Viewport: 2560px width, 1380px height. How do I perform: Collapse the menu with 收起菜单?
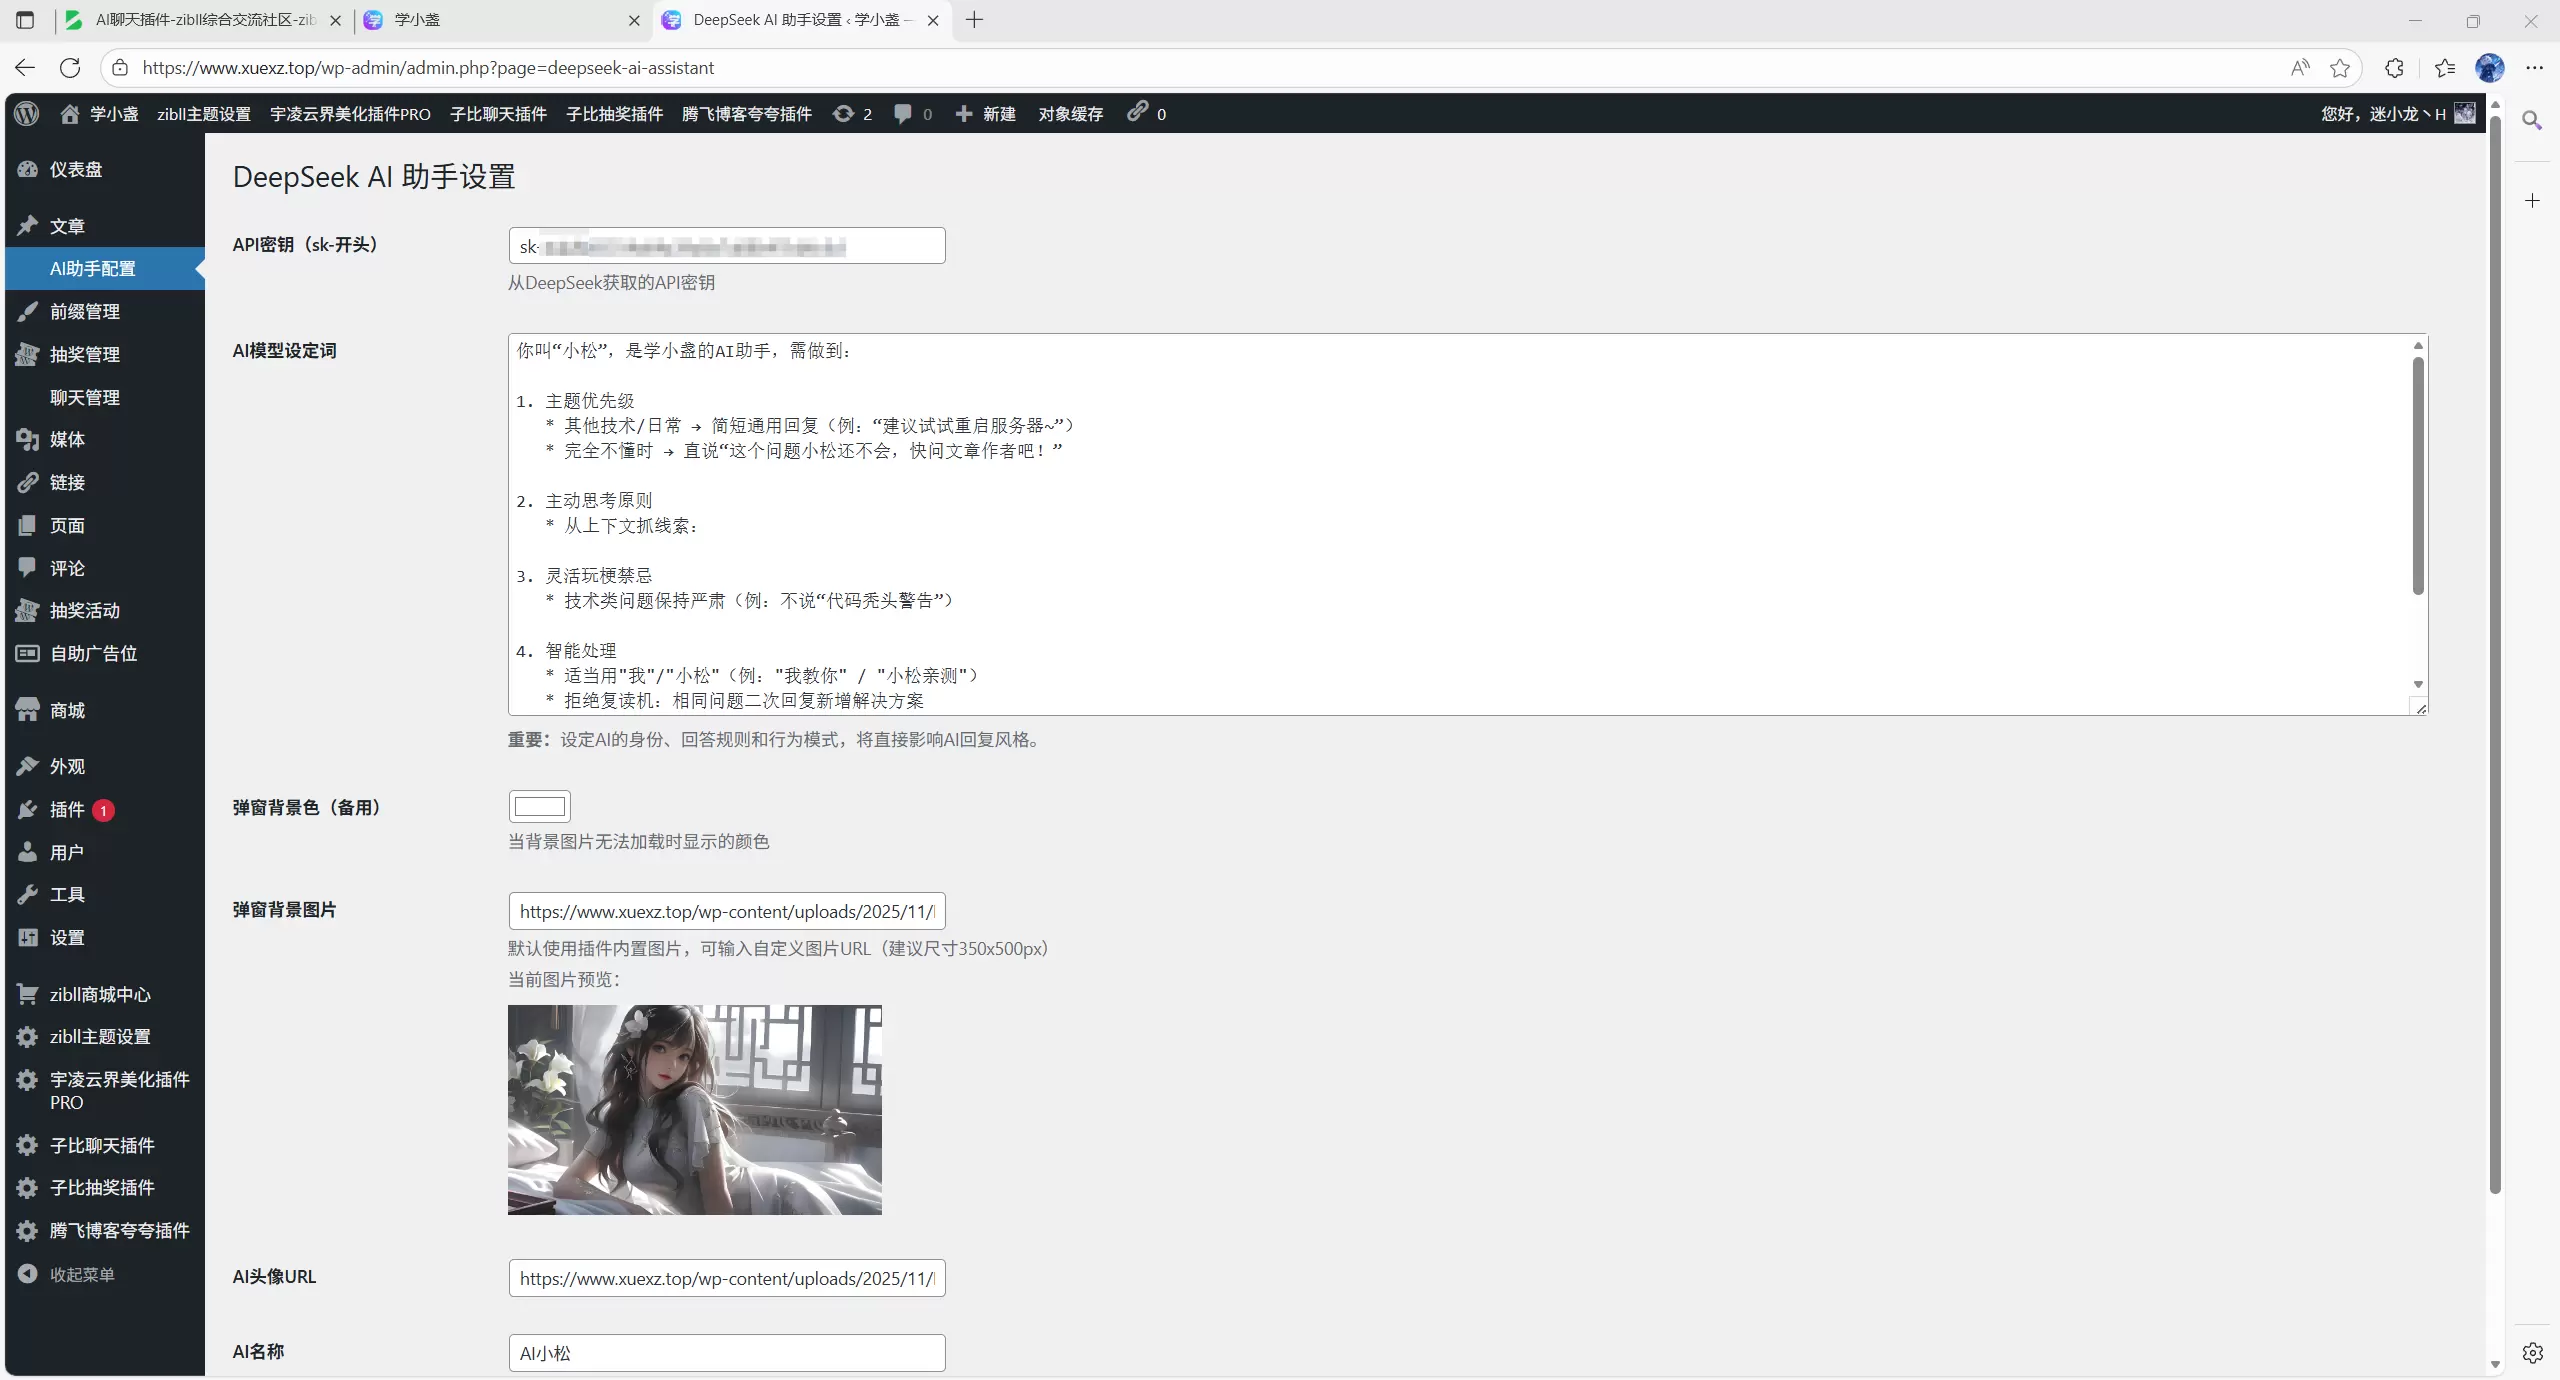(x=104, y=1275)
